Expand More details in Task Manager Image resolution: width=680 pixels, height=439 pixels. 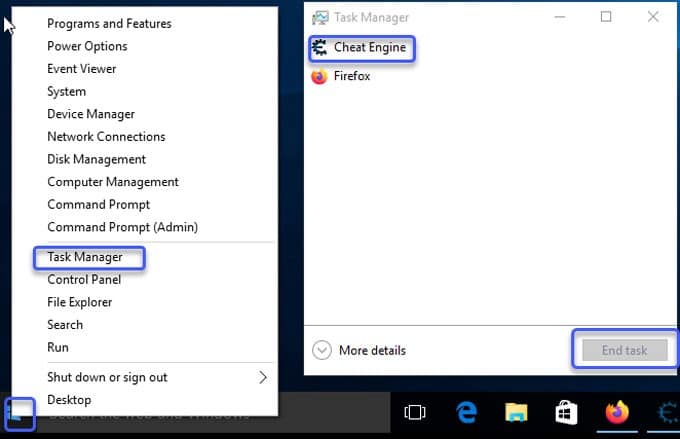click(359, 350)
